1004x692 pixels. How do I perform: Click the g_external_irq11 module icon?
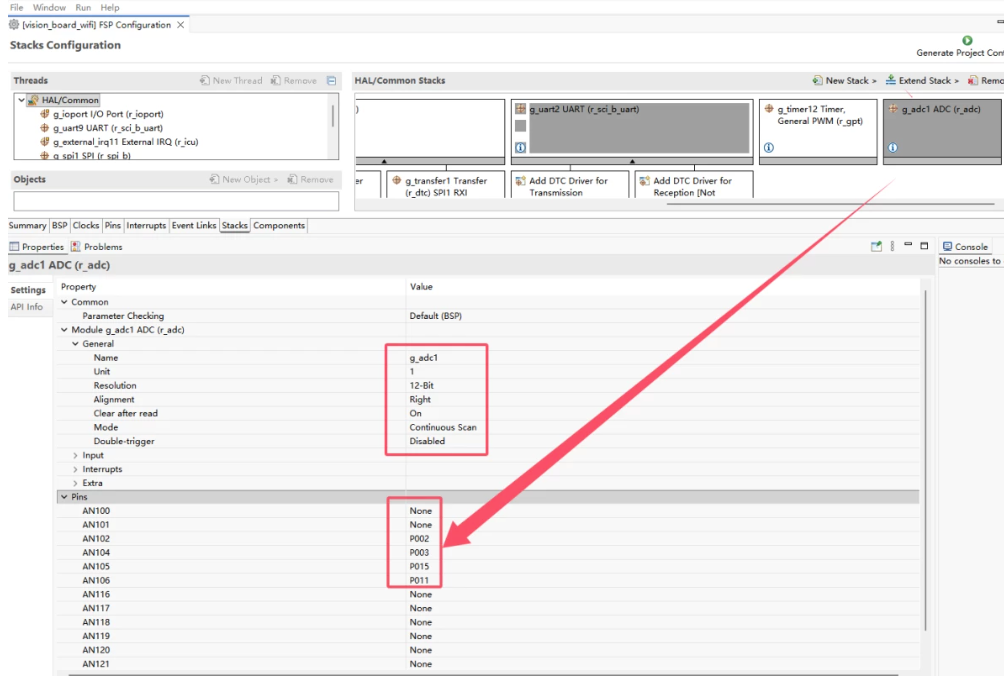coord(45,142)
